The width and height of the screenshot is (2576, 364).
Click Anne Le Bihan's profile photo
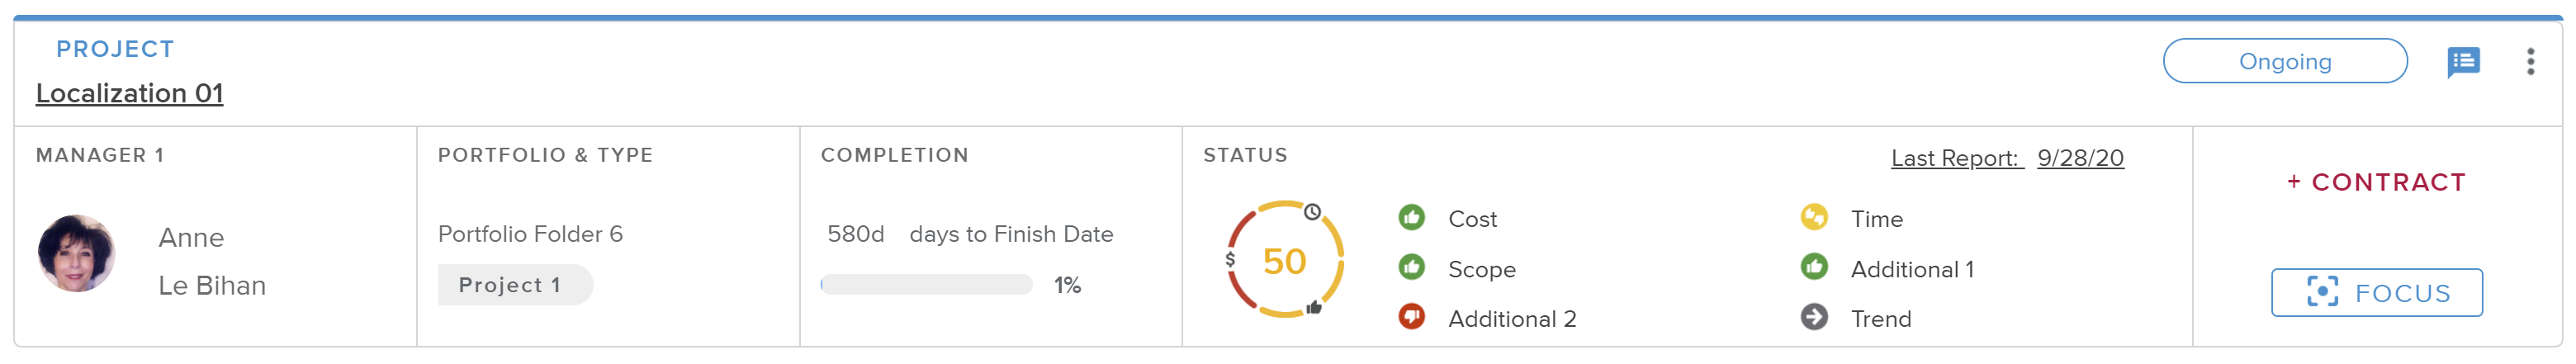coord(76,254)
